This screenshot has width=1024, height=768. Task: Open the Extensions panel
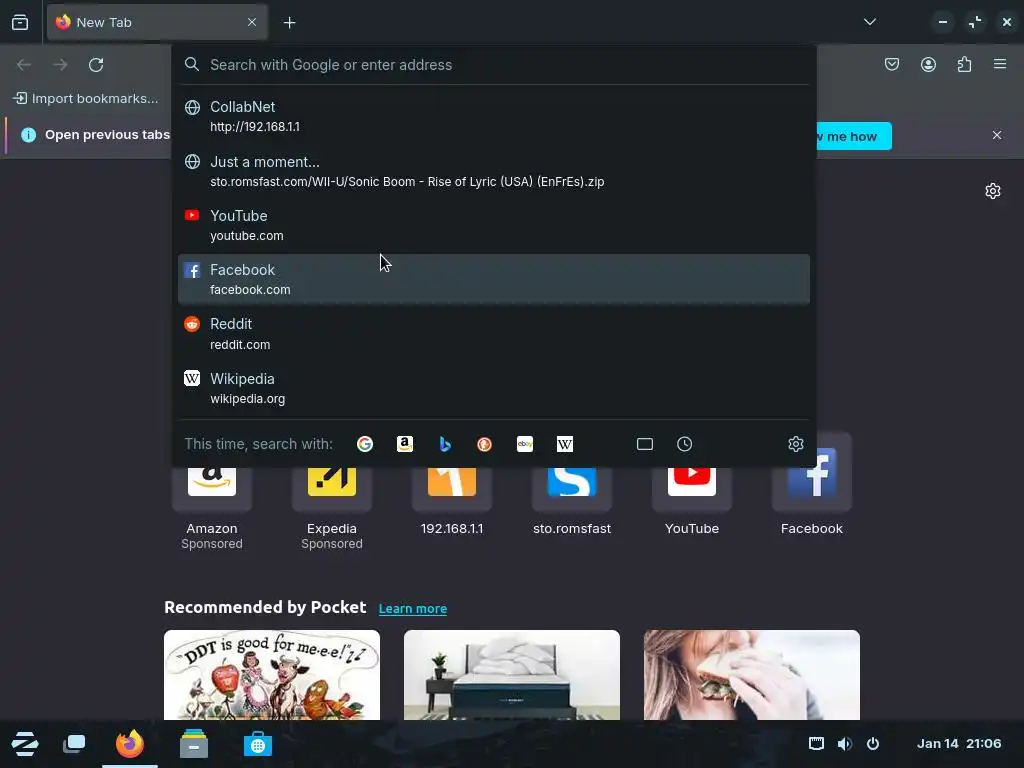(964, 64)
